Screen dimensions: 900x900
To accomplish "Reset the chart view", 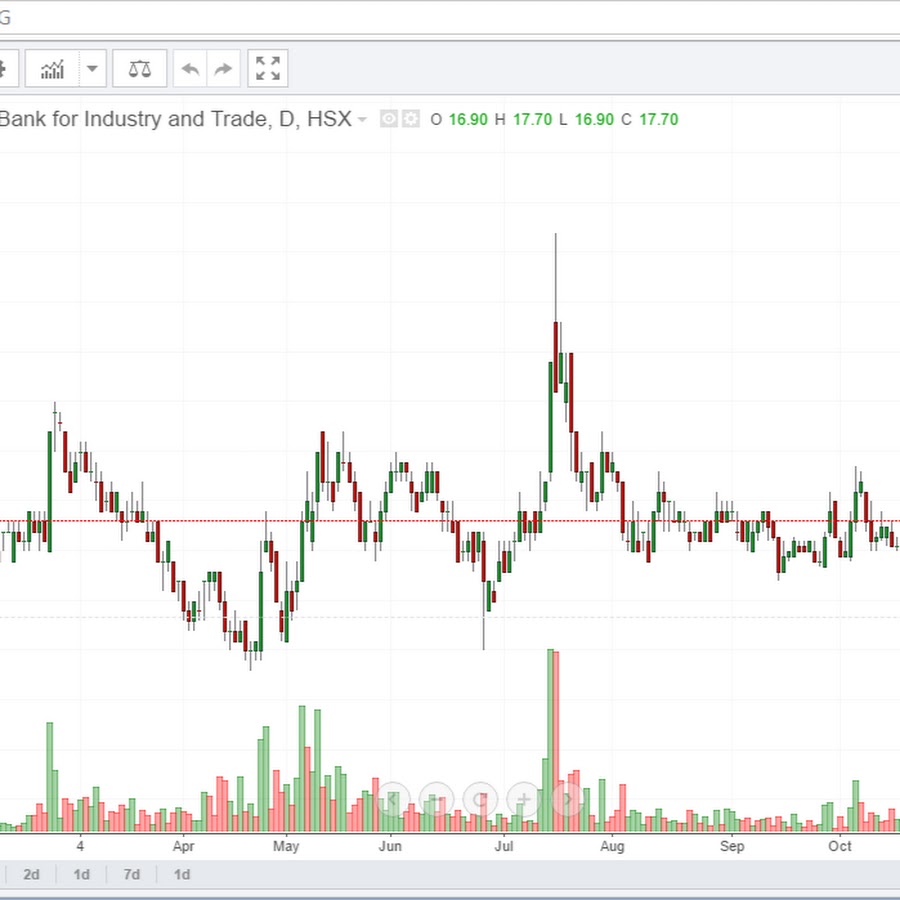I will point(481,799).
